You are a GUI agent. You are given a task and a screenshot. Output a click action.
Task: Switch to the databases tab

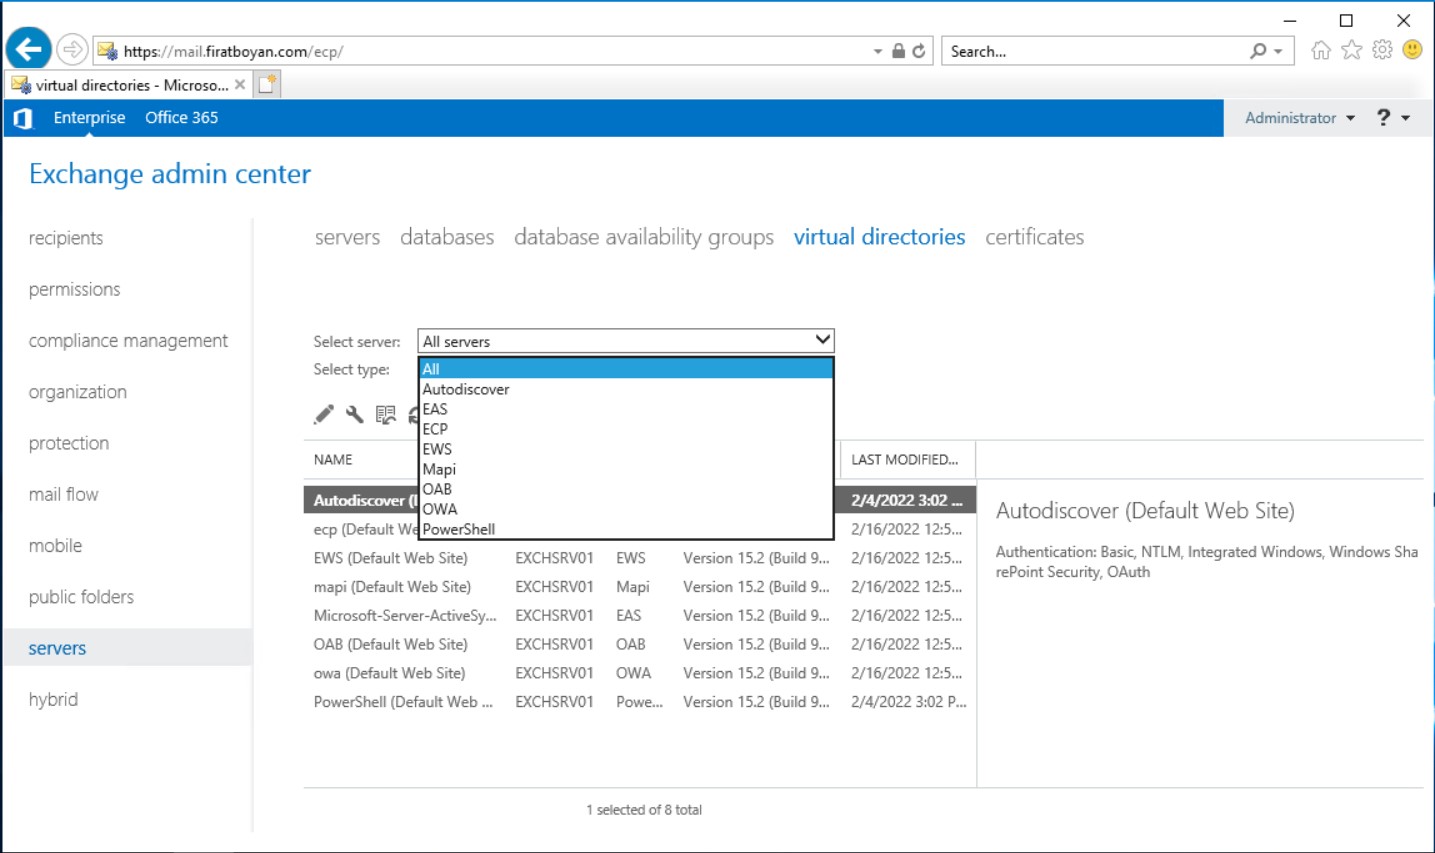tap(447, 237)
